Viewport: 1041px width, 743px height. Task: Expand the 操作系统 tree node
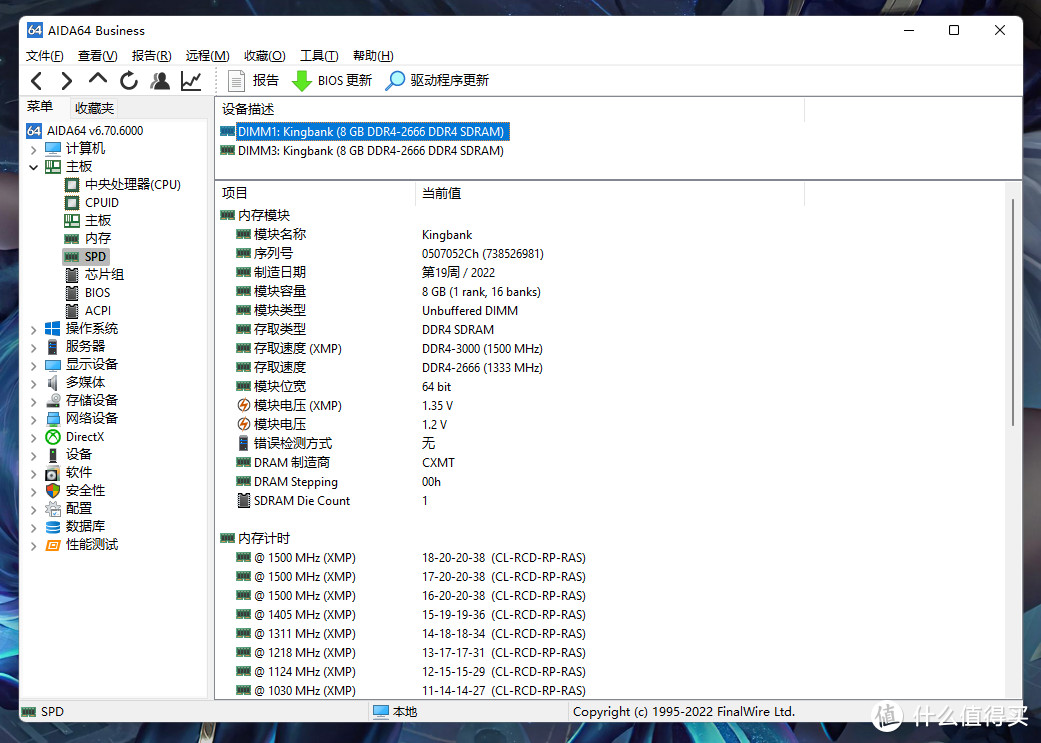pos(34,328)
